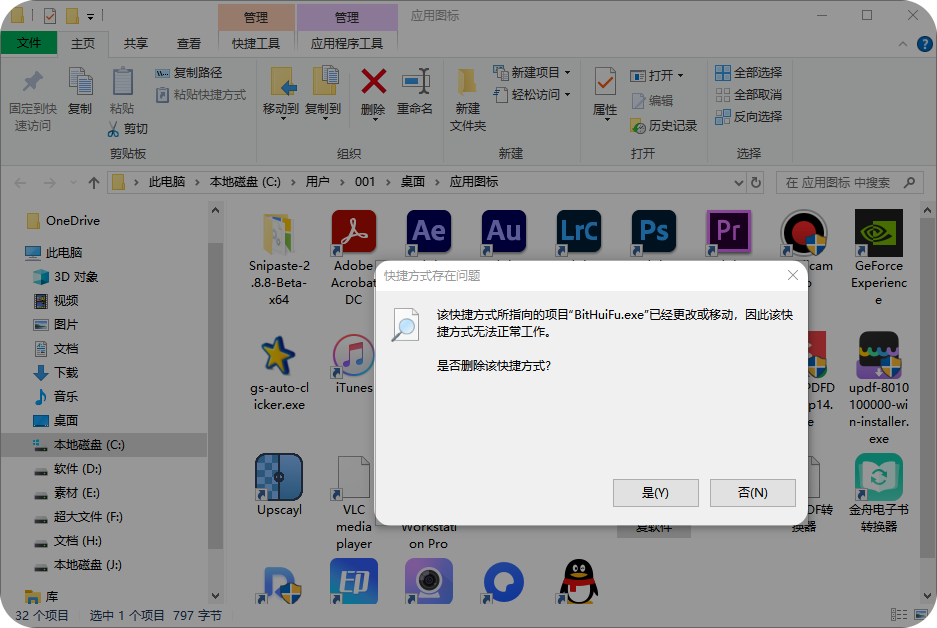The image size is (937, 628).
Task: Select the Lightroom Classic Lrc icon
Action: point(578,232)
